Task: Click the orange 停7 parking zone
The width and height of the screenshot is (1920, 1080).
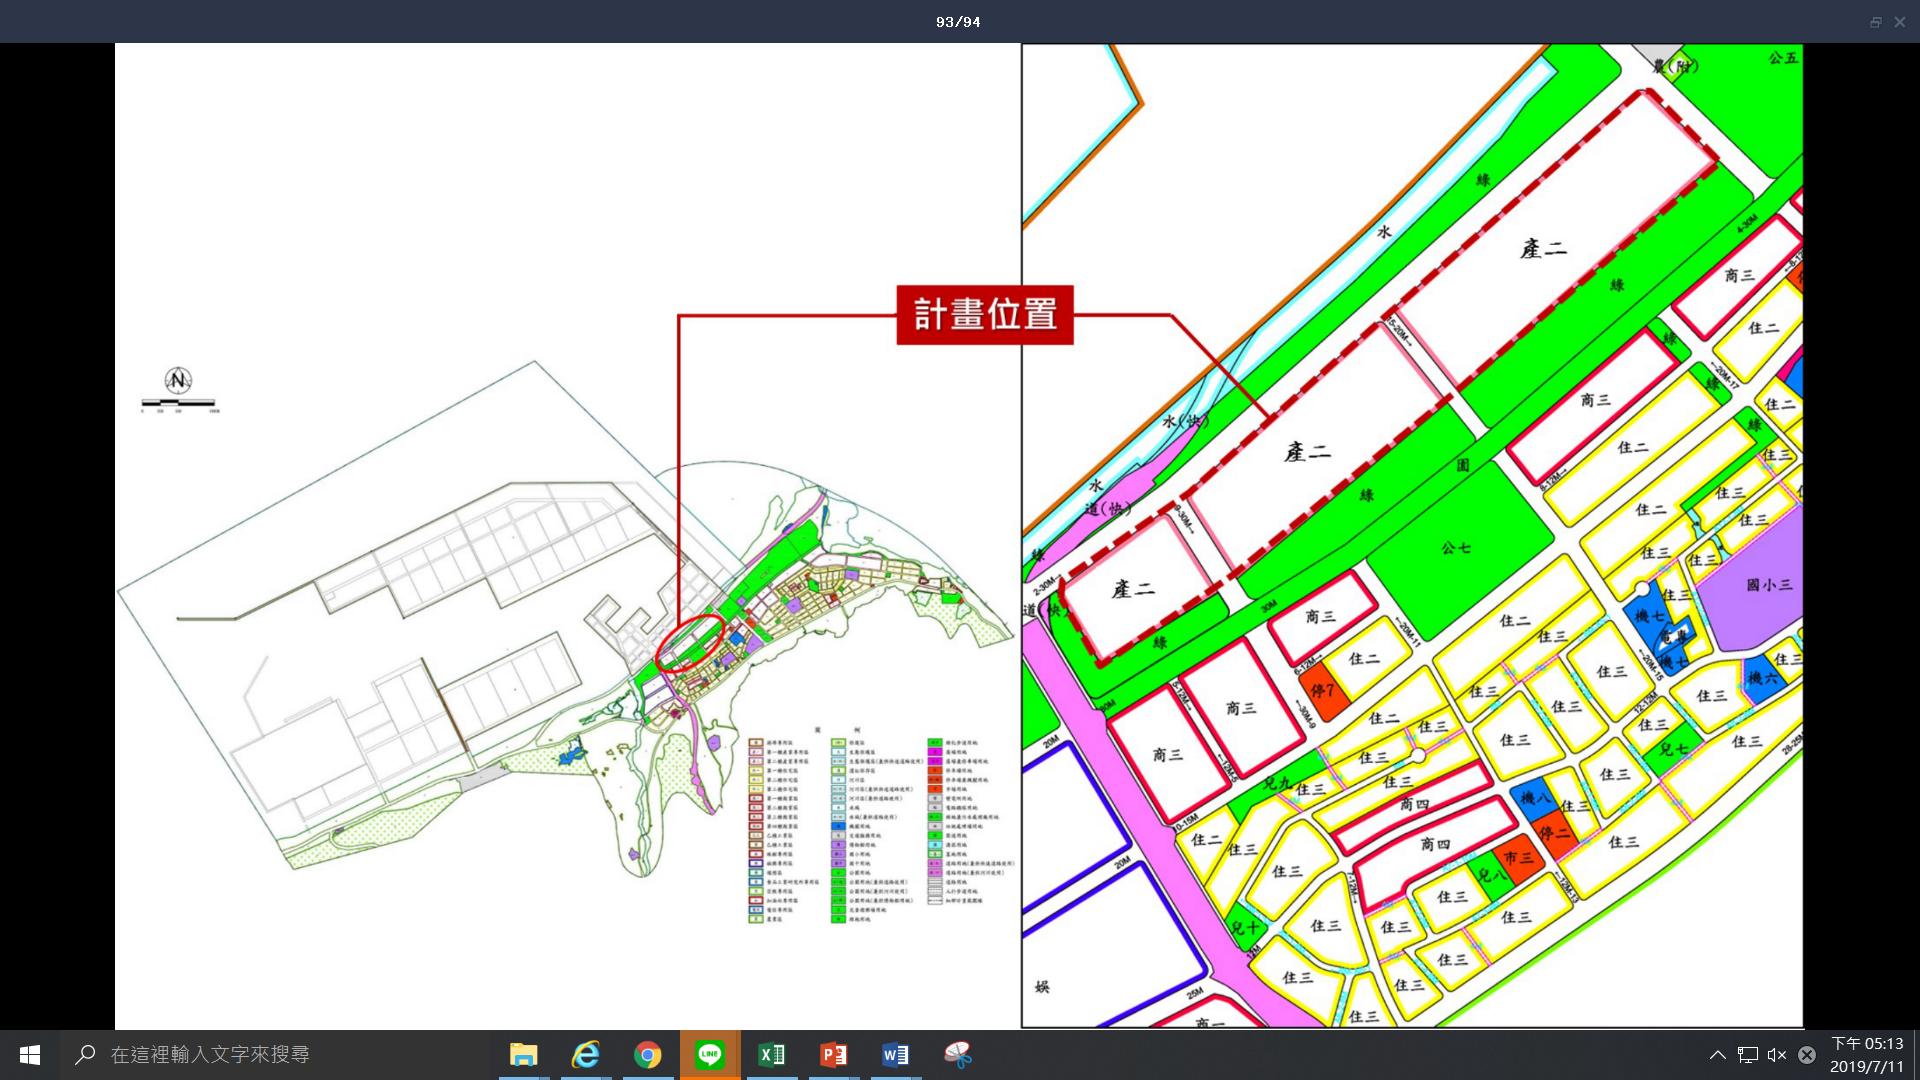Action: click(x=1322, y=690)
